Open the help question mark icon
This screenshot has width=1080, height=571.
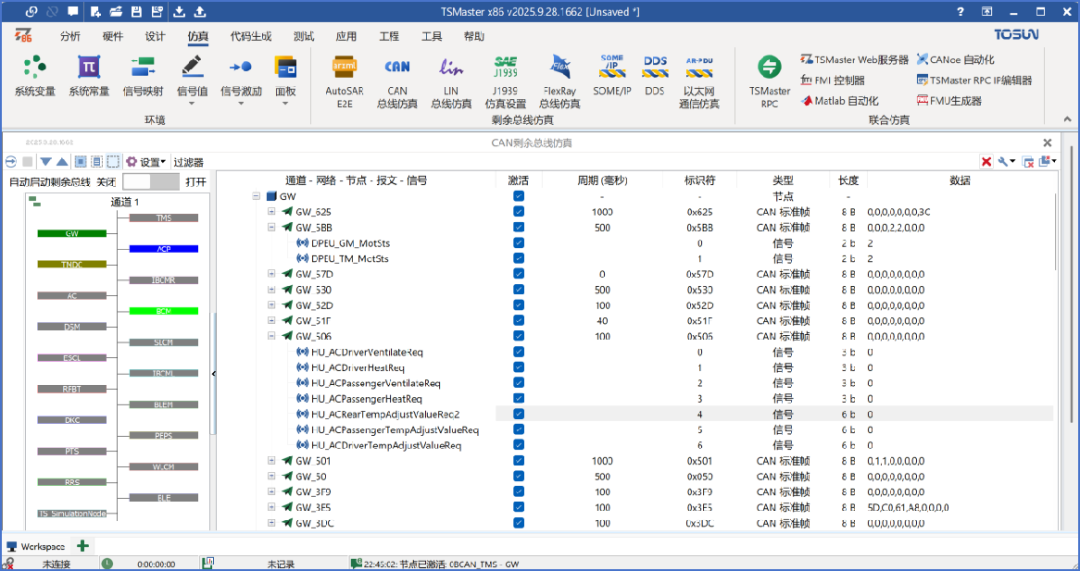[x=960, y=12]
